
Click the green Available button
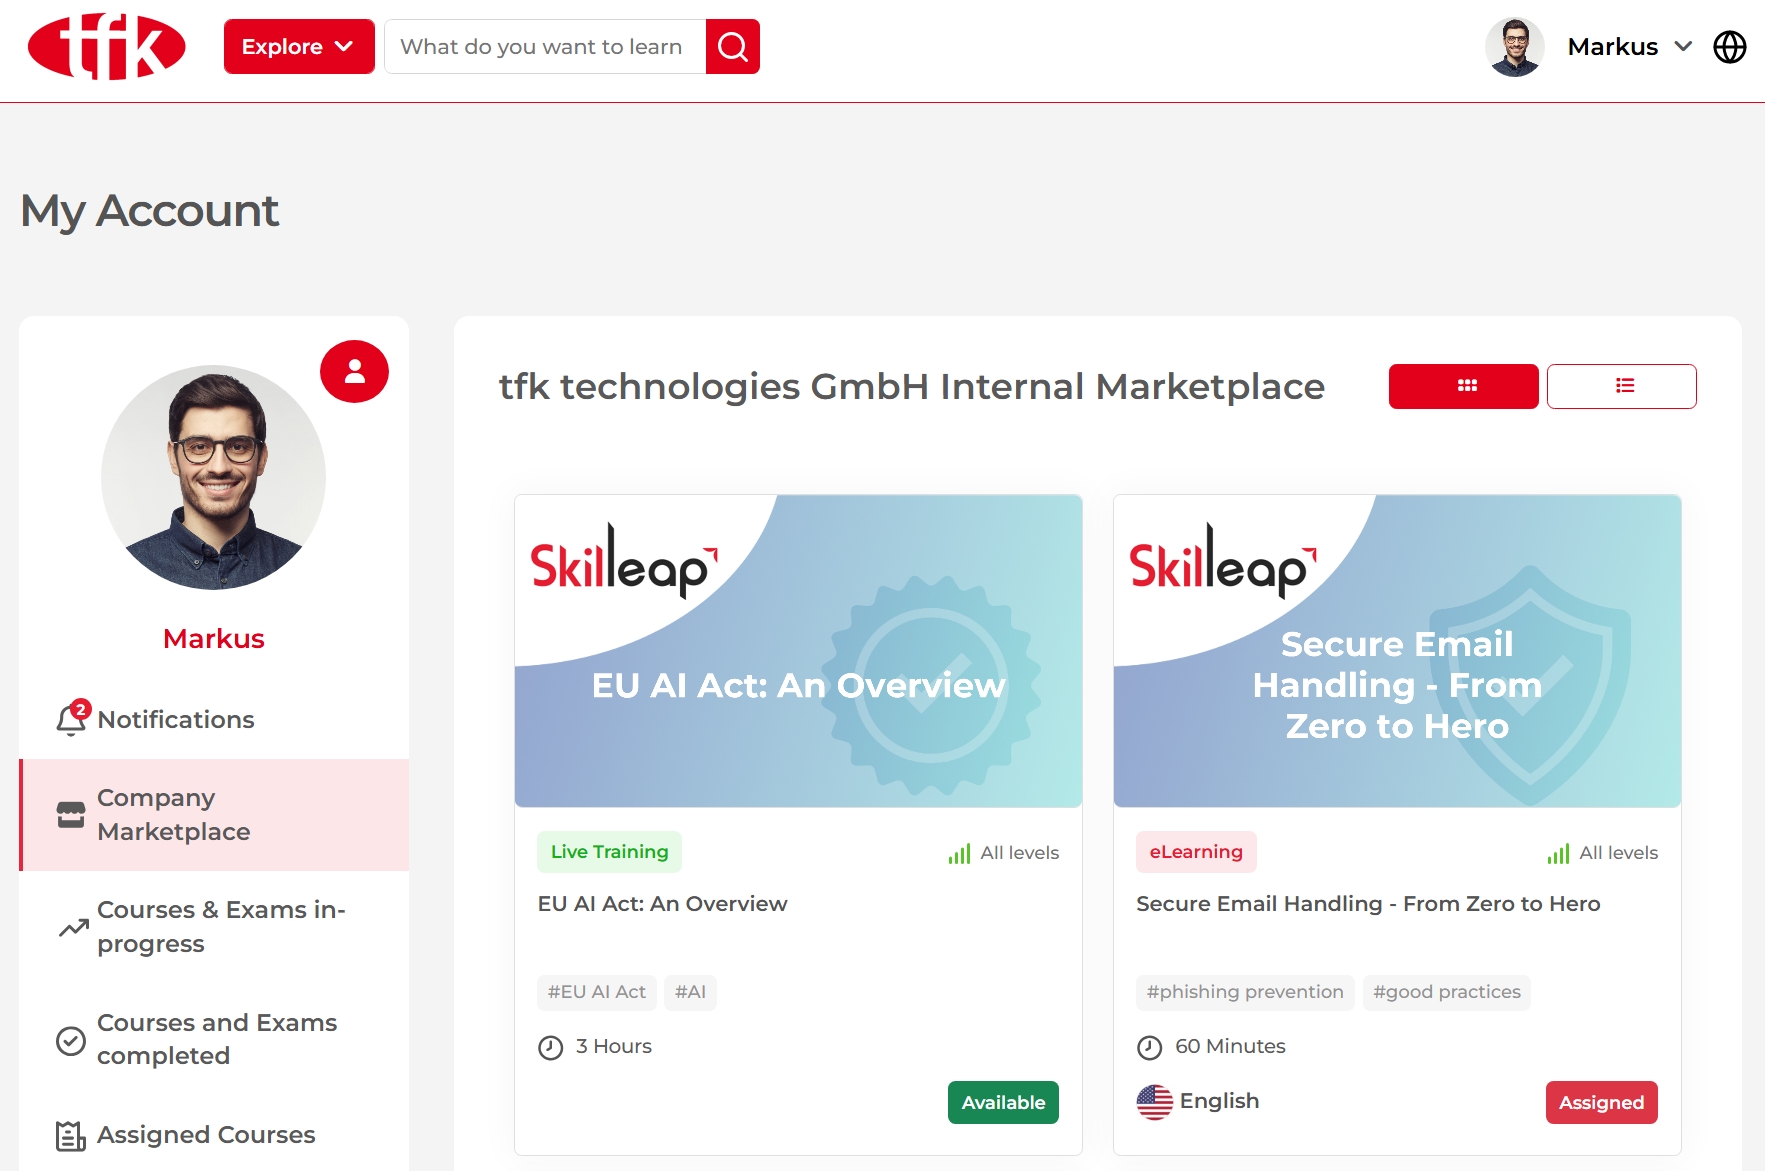[1003, 1102]
